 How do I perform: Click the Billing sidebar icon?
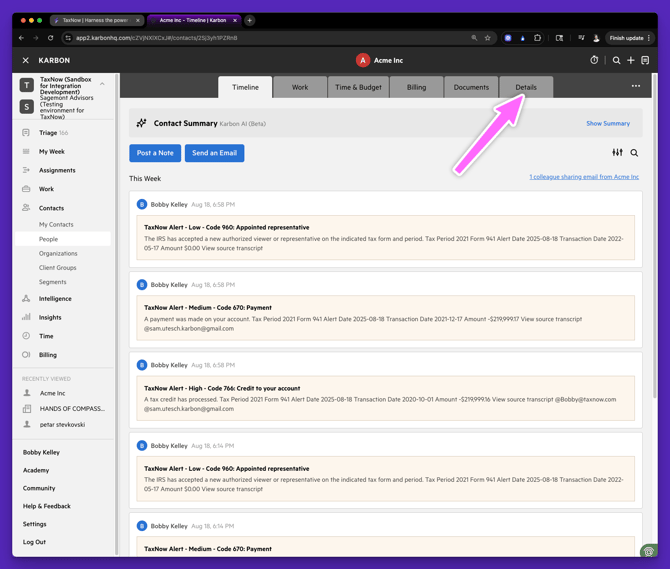[26, 355]
